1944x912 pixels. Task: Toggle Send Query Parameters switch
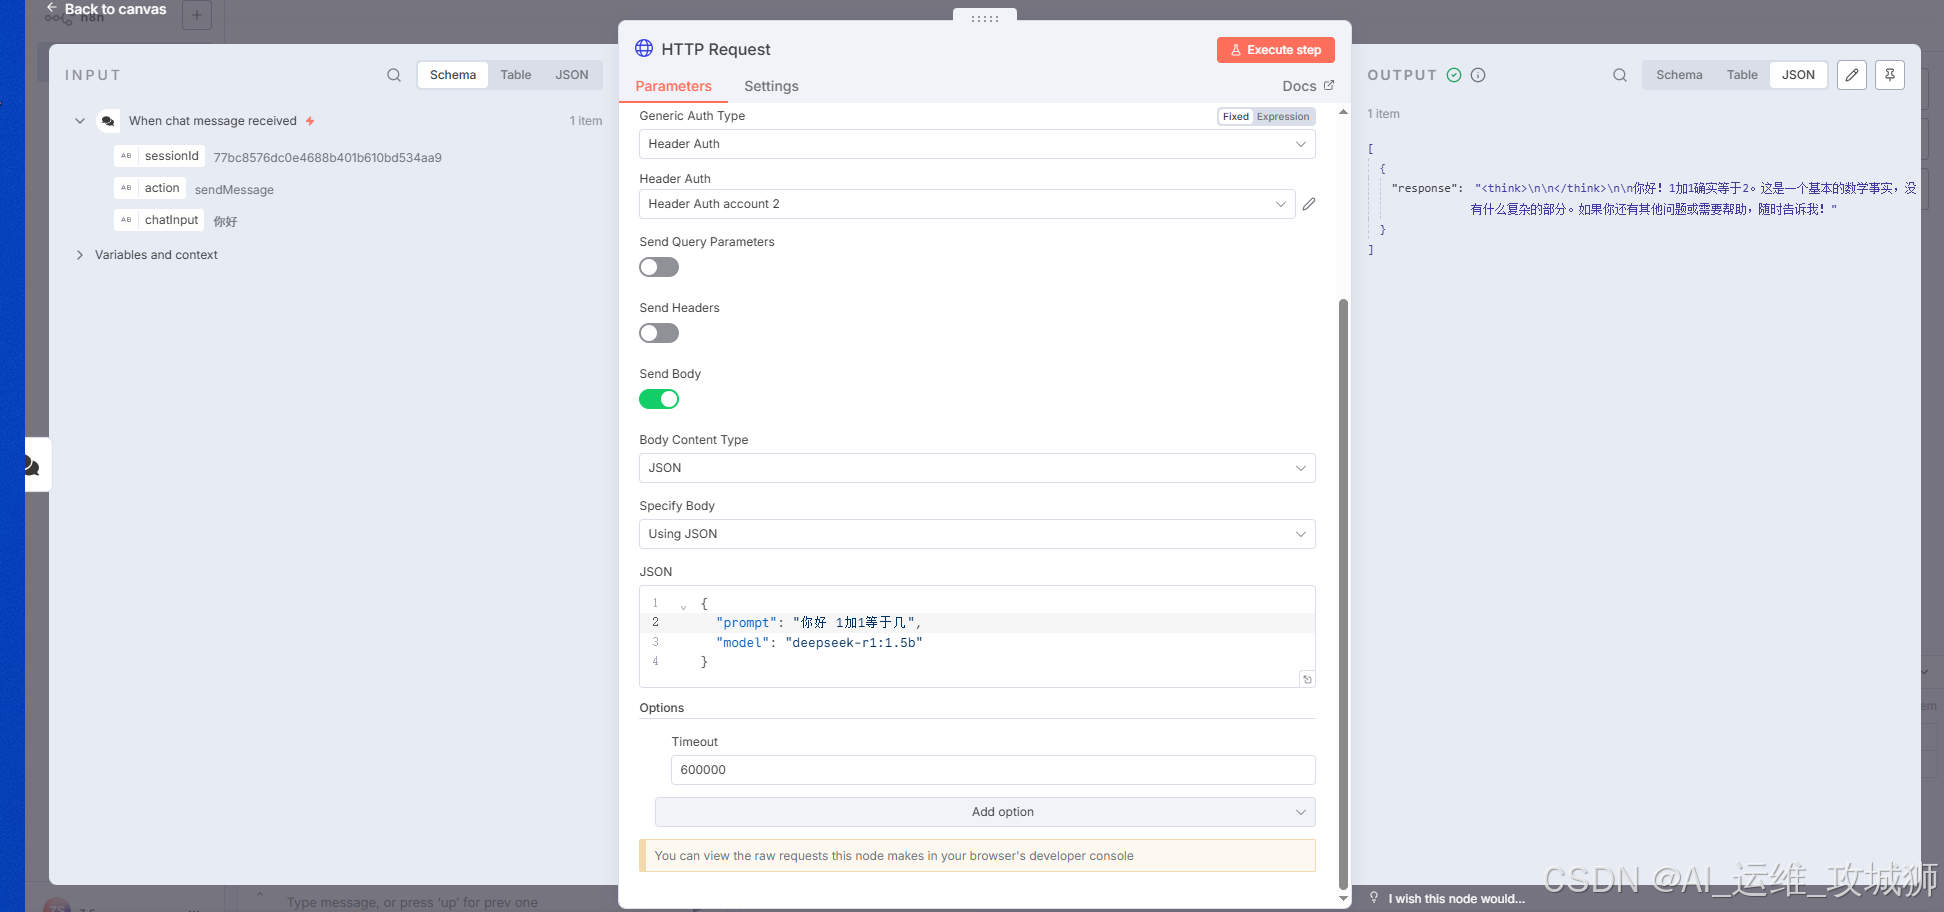(659, 267)
